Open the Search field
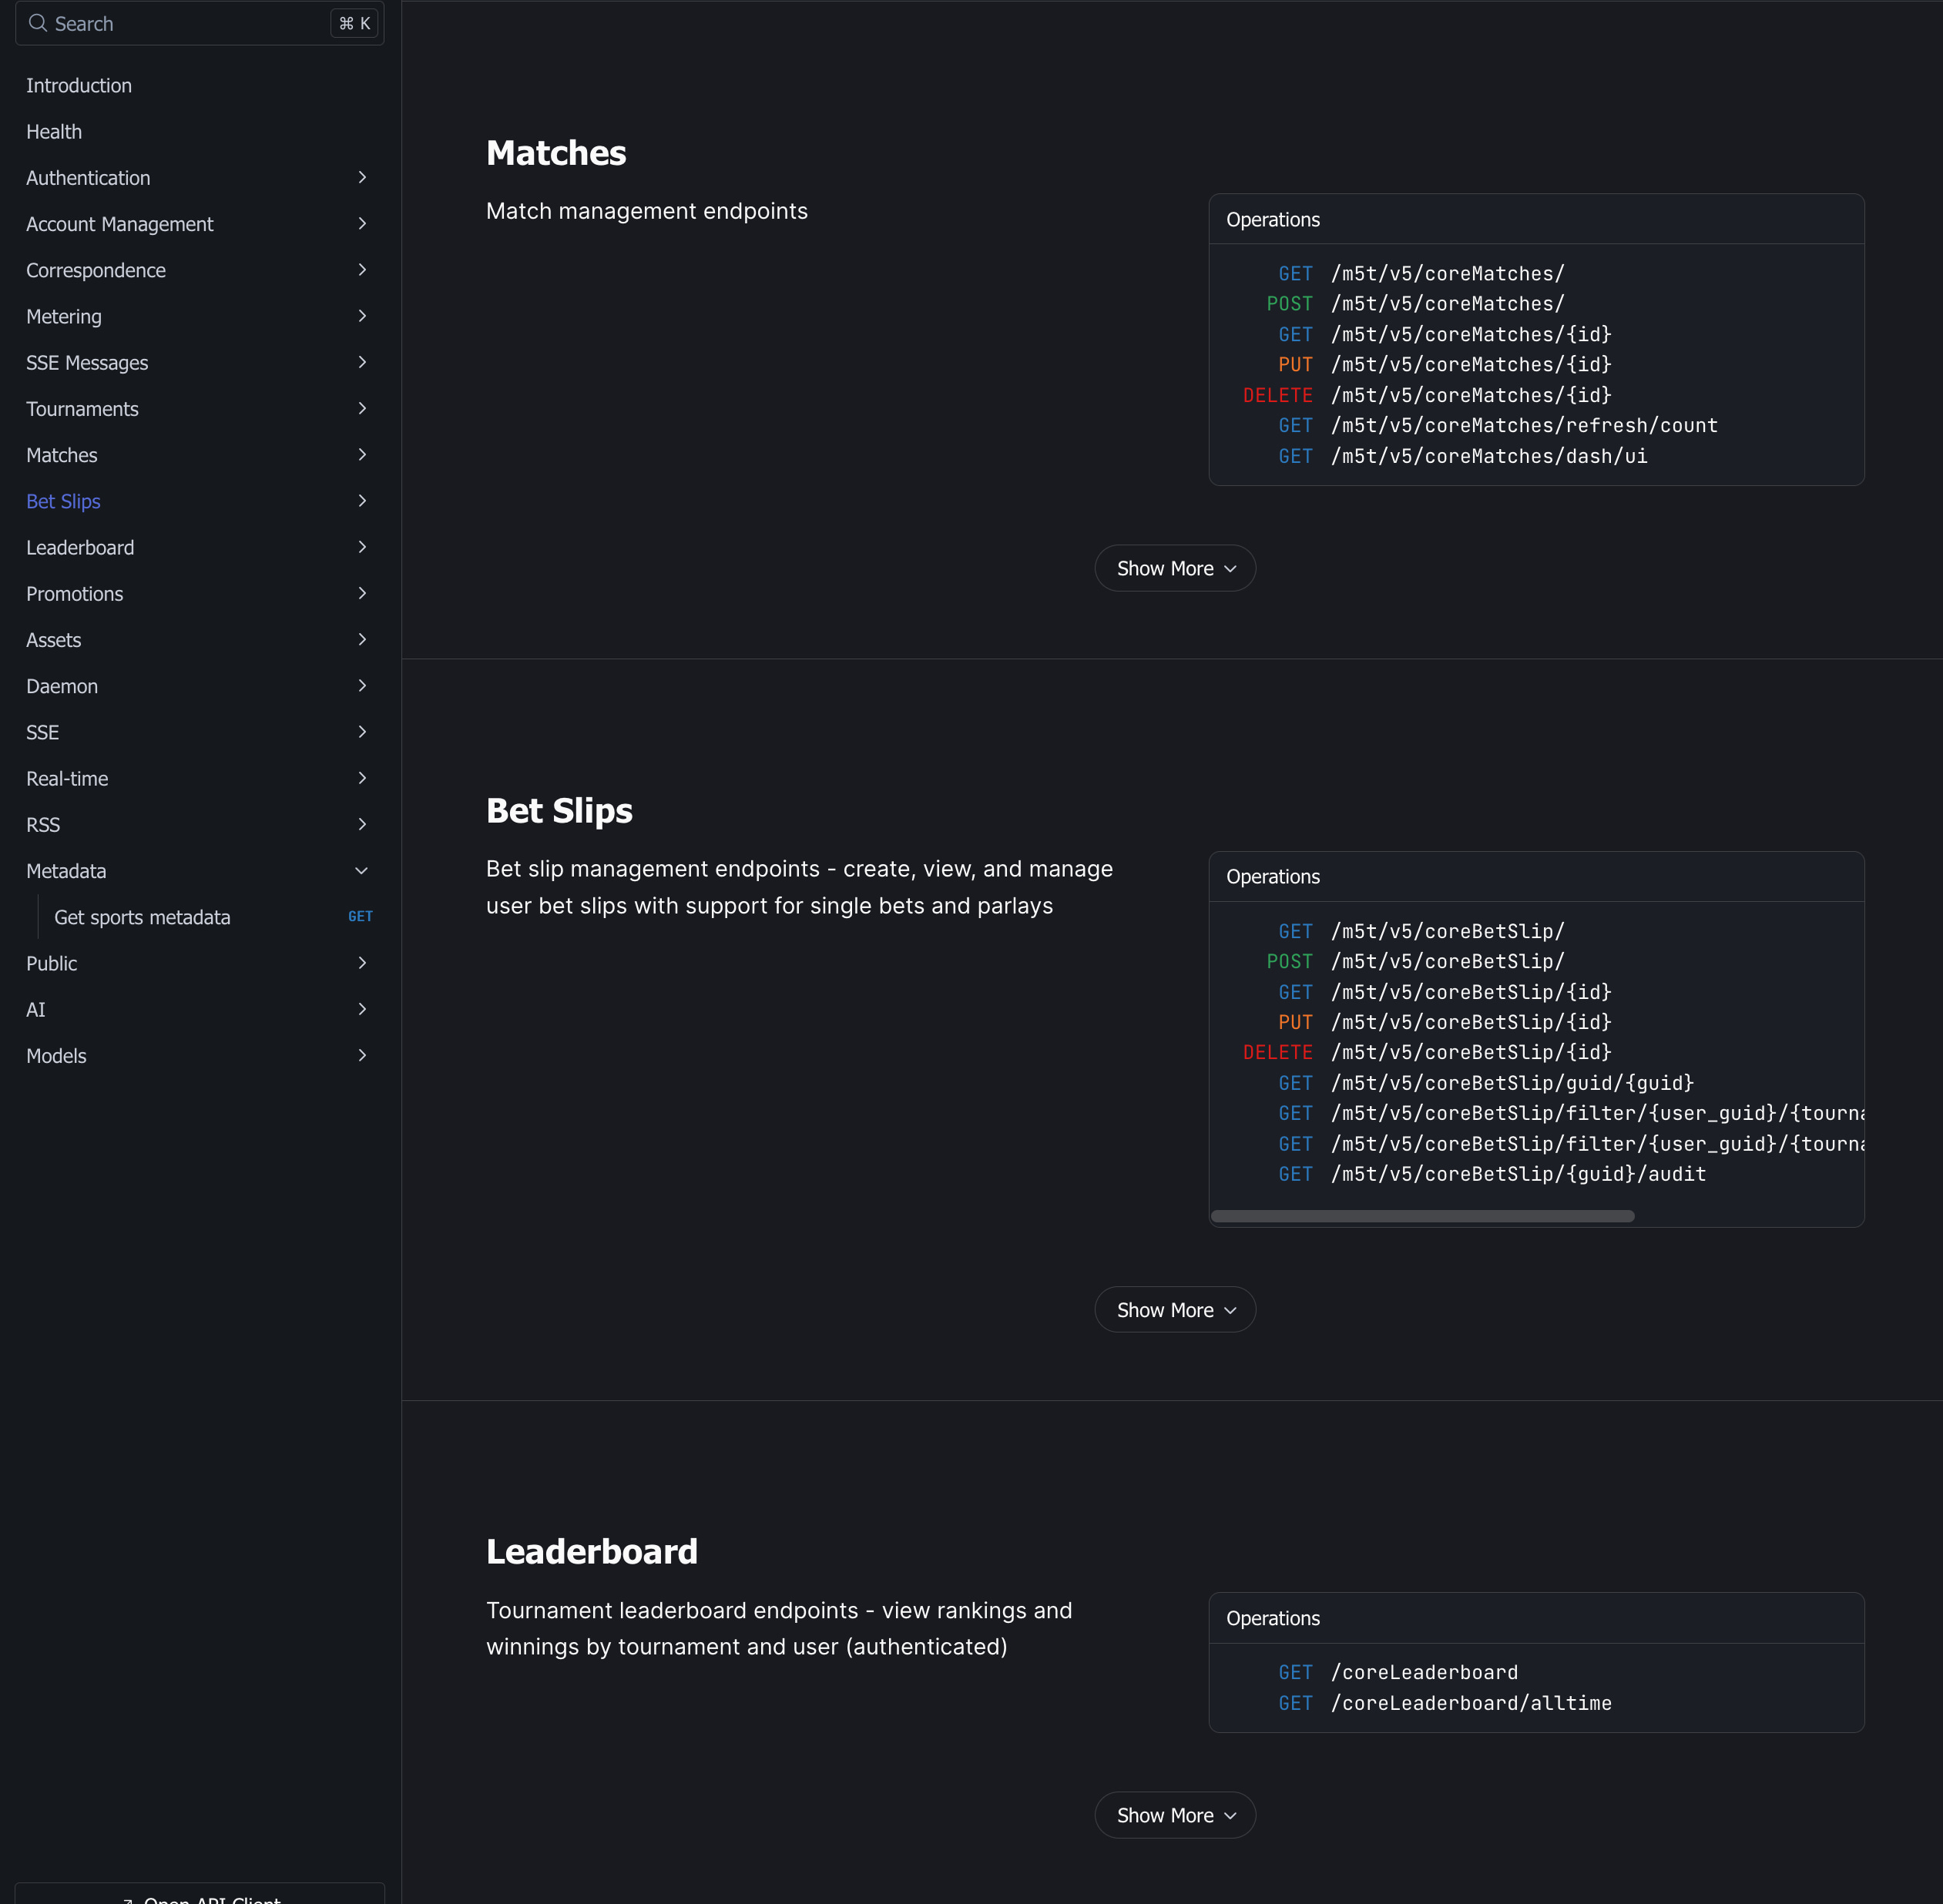 pyautogui.click(x=200, y=23)
